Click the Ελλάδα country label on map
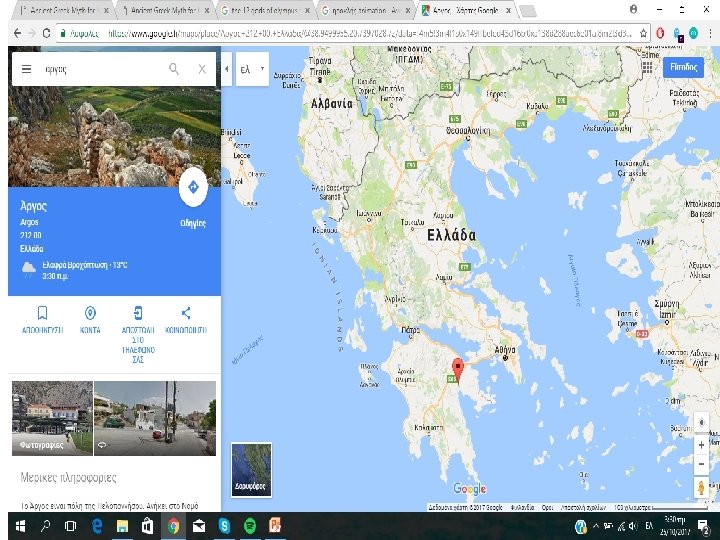This screenshot has width=720, height=540. click(451, 235)
